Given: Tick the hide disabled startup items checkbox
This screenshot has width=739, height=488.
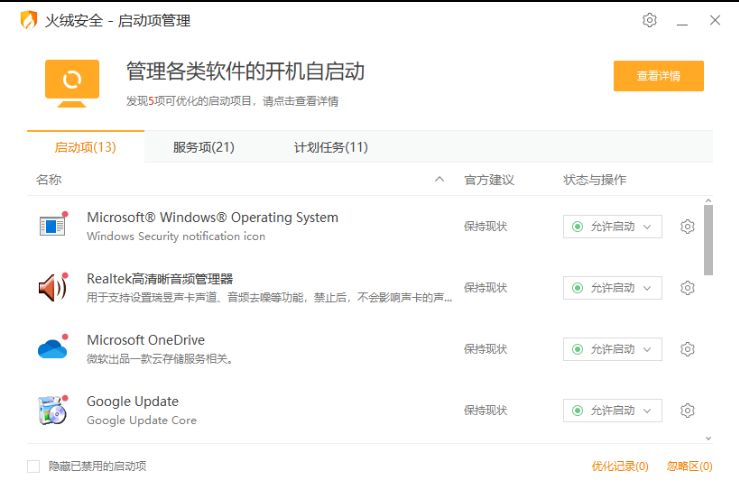Looking at the screenshot, I should pos(33,466).
